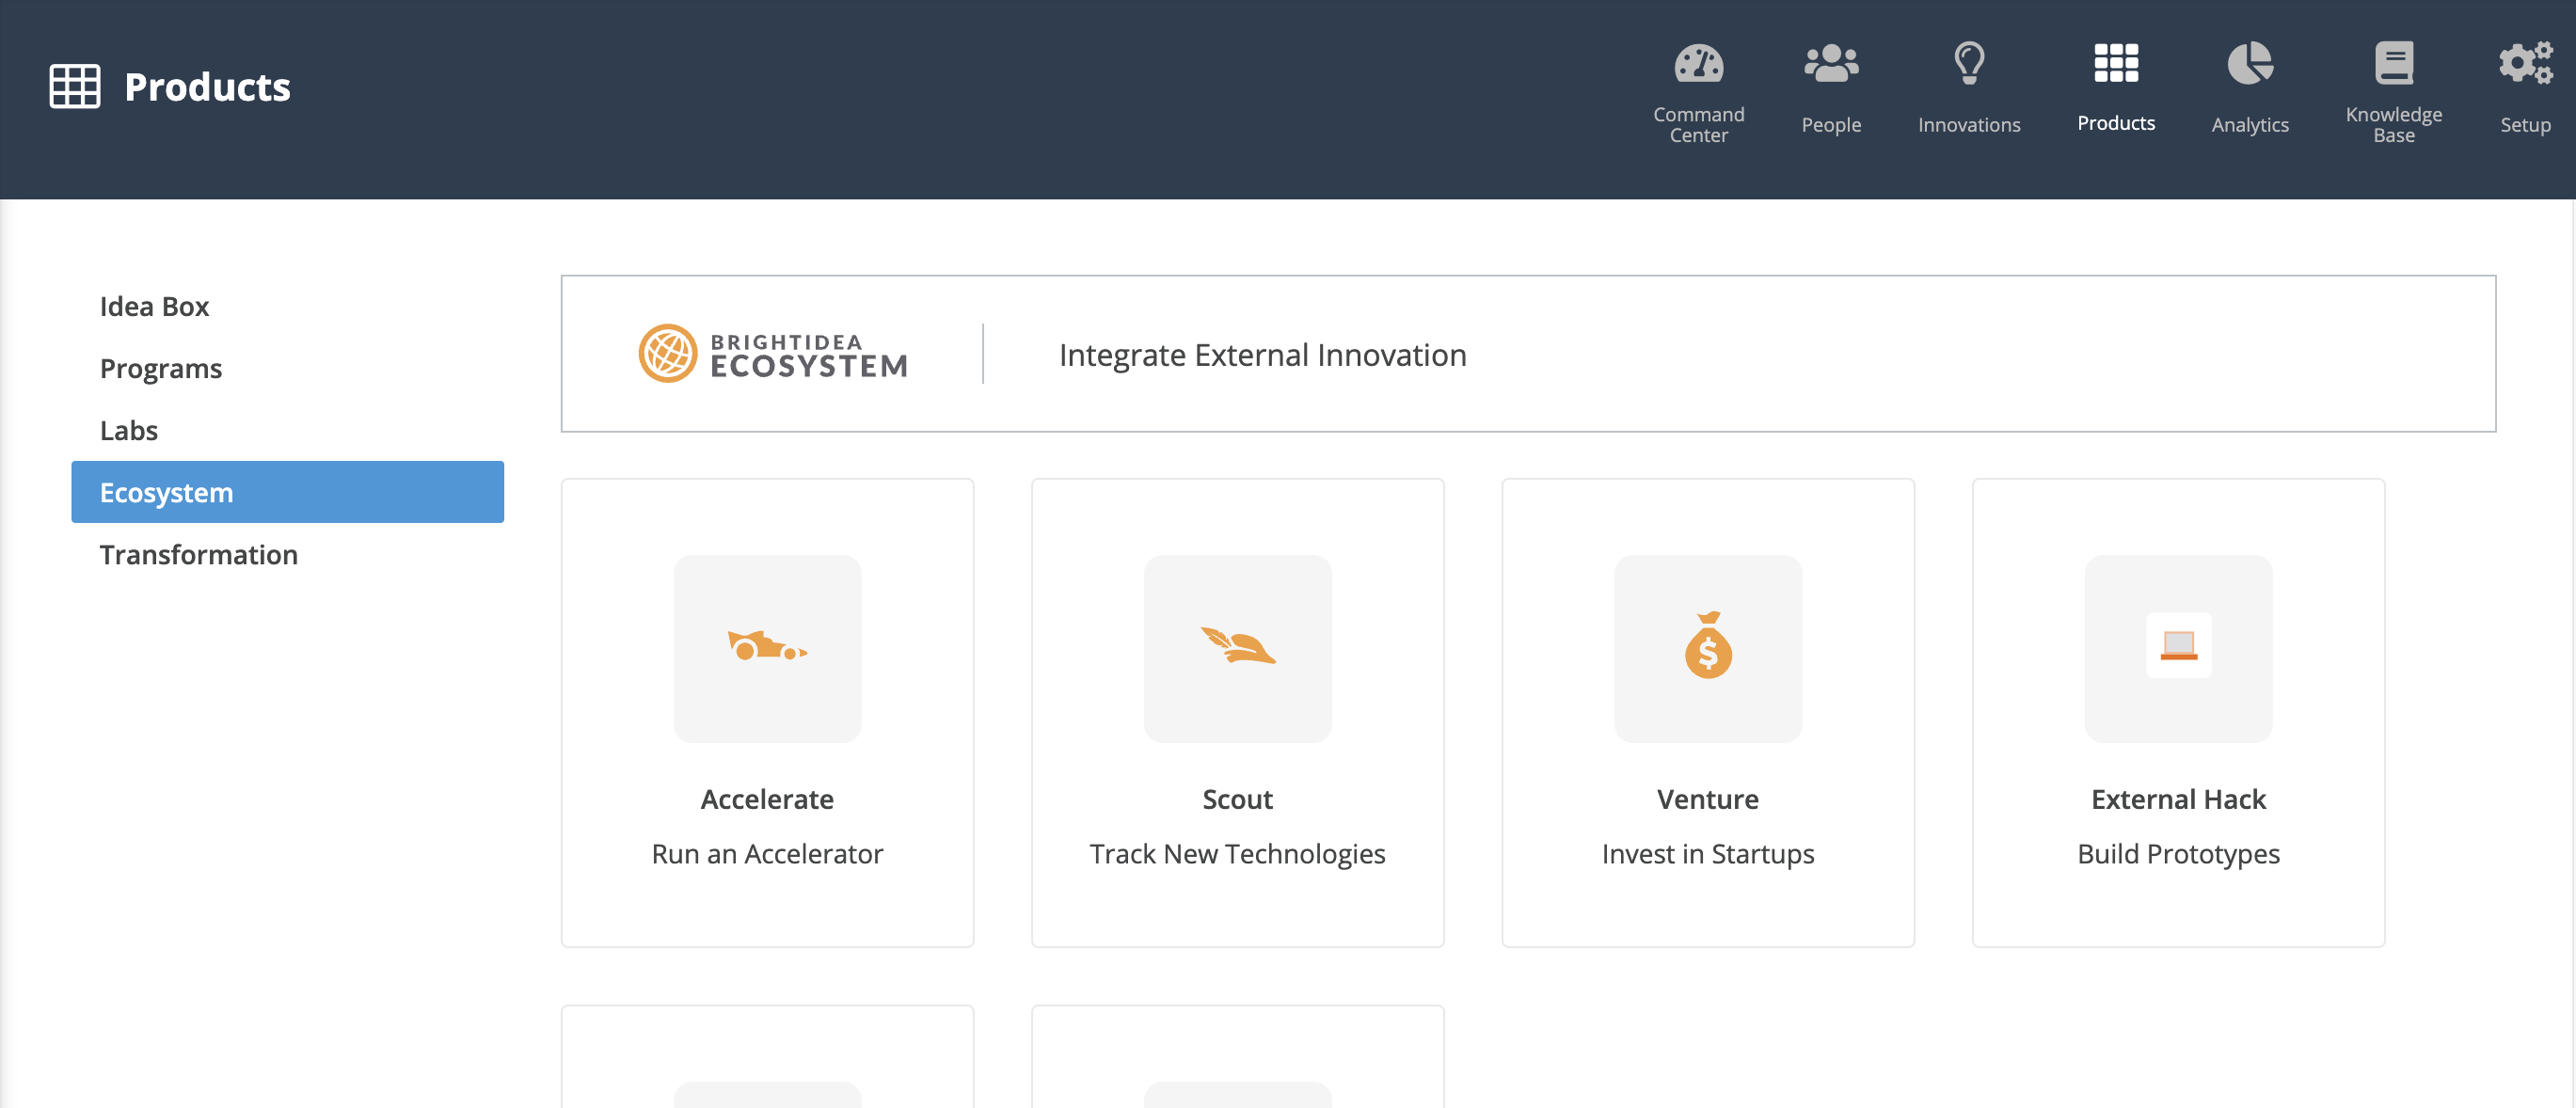Click the Knowledge Base nav label
The height and width of the screenshot is (1108, 2576).
pyautogui.click(x=2393, y=125)
